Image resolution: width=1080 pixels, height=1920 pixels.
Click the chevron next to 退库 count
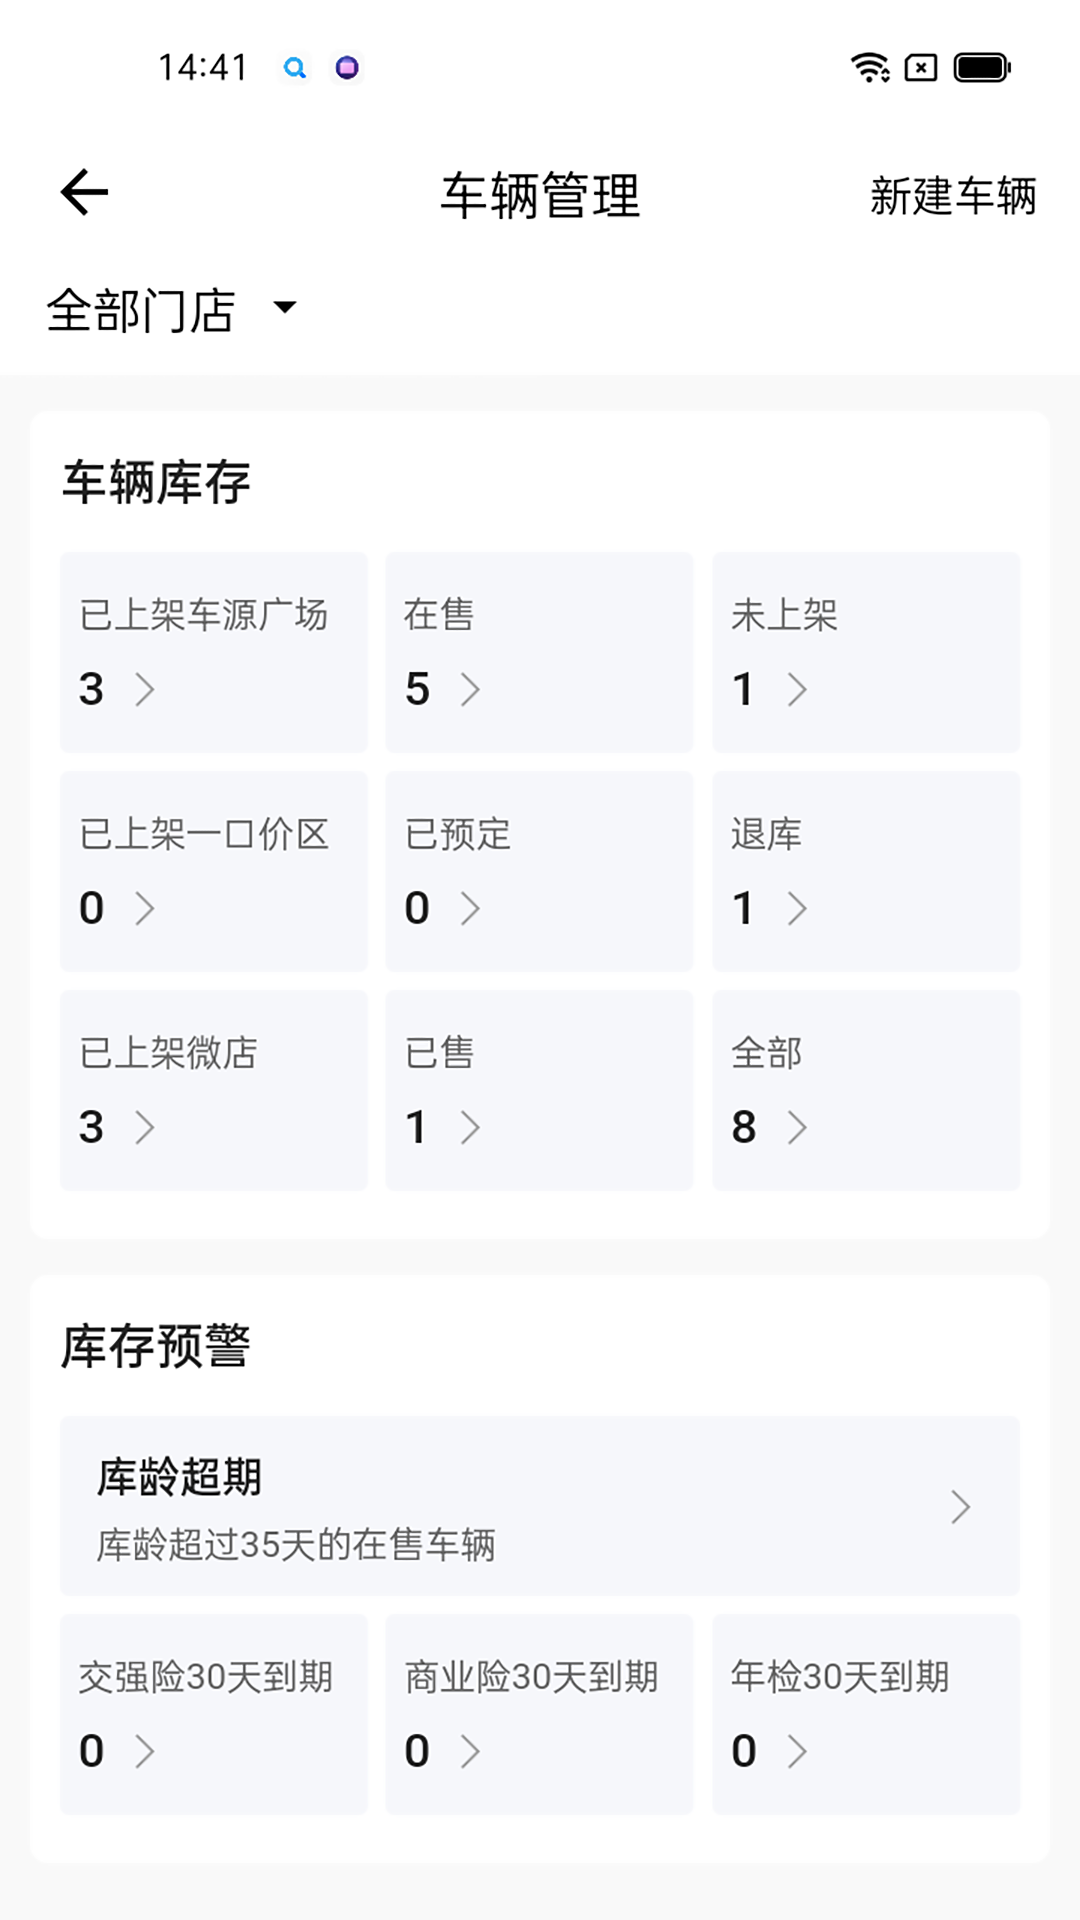[797, 908]
